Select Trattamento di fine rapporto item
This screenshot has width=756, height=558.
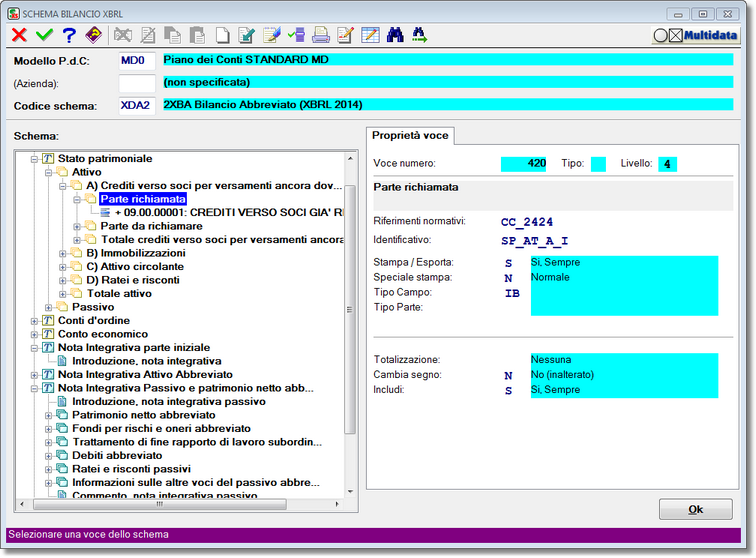click(x=197, y=442)
